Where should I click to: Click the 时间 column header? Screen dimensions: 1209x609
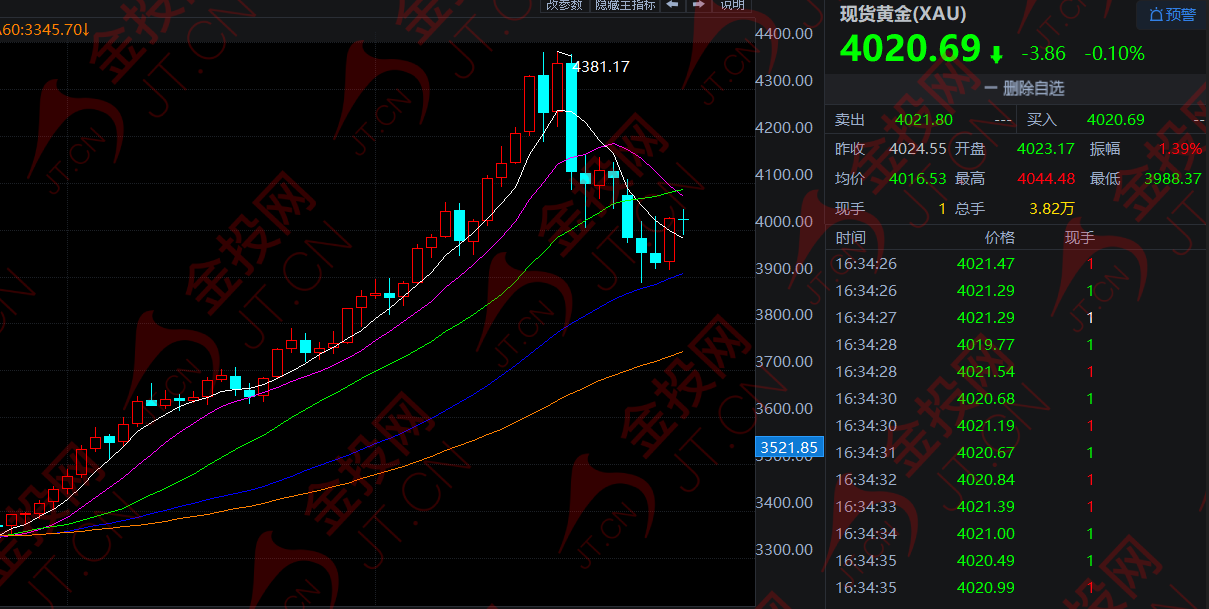851,238
